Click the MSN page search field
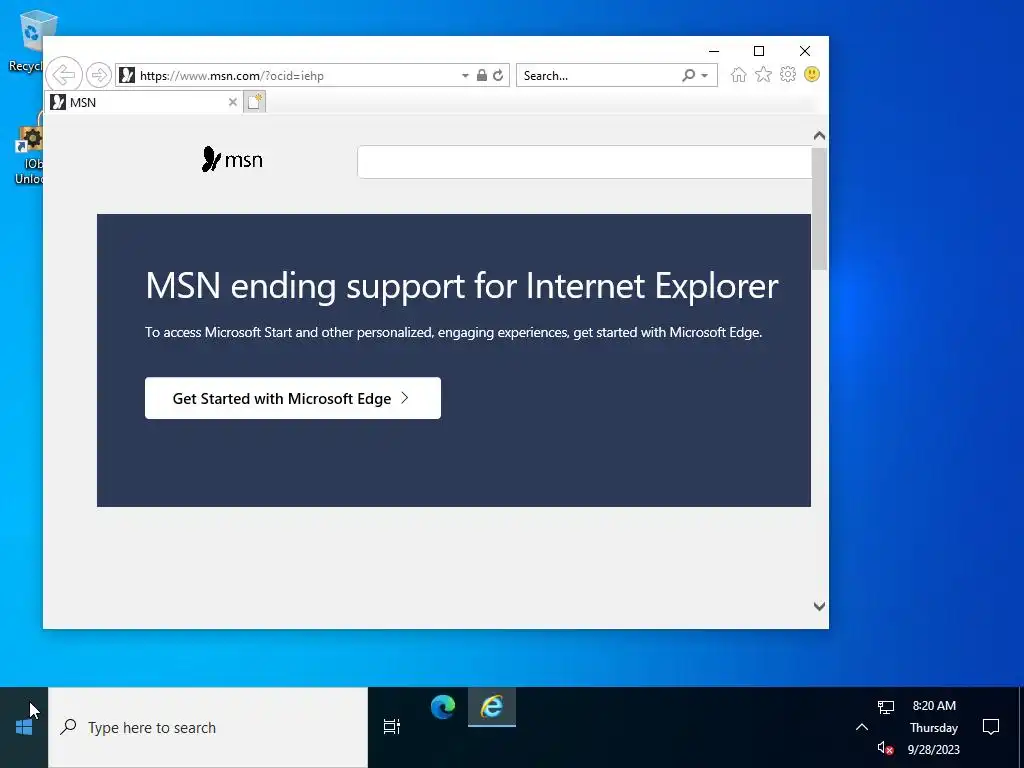 (x=584, y=162)
